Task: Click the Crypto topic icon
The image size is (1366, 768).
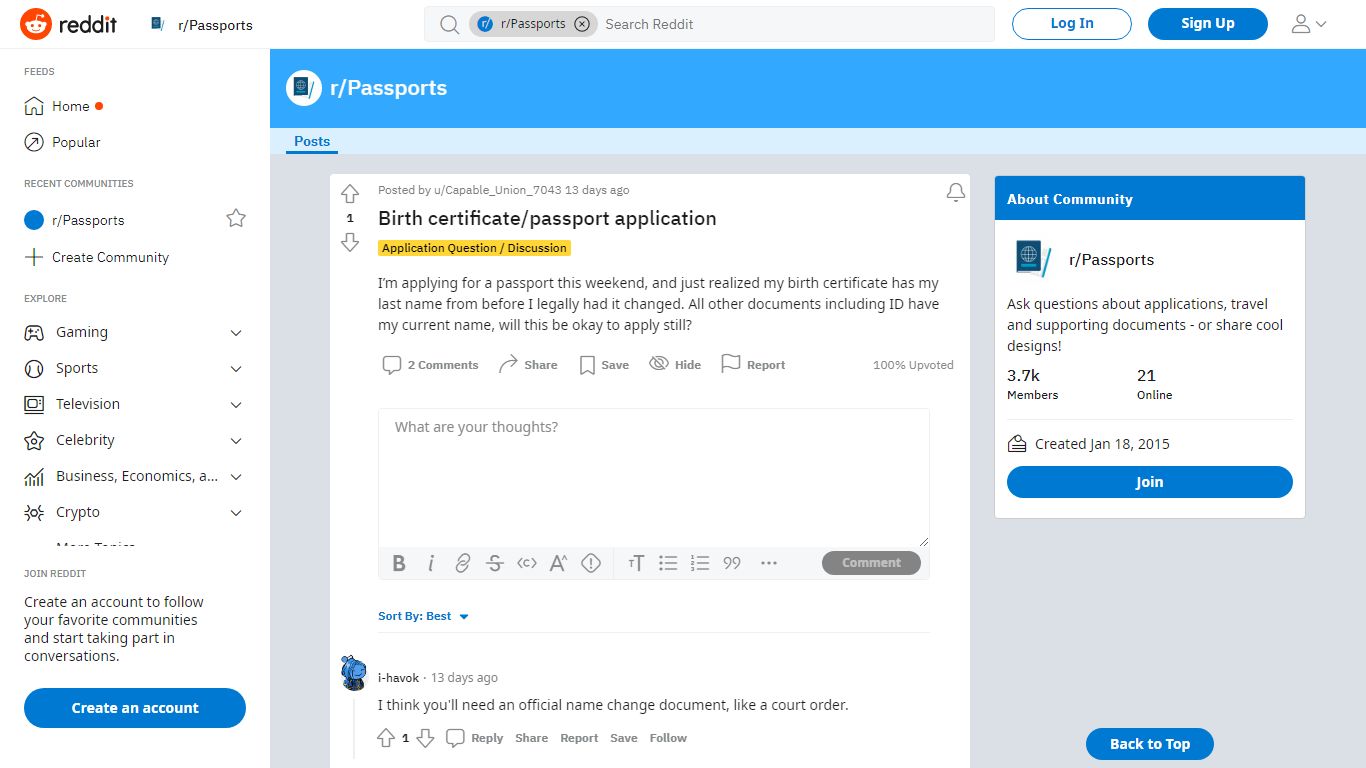Action: (x=34, y=512)
